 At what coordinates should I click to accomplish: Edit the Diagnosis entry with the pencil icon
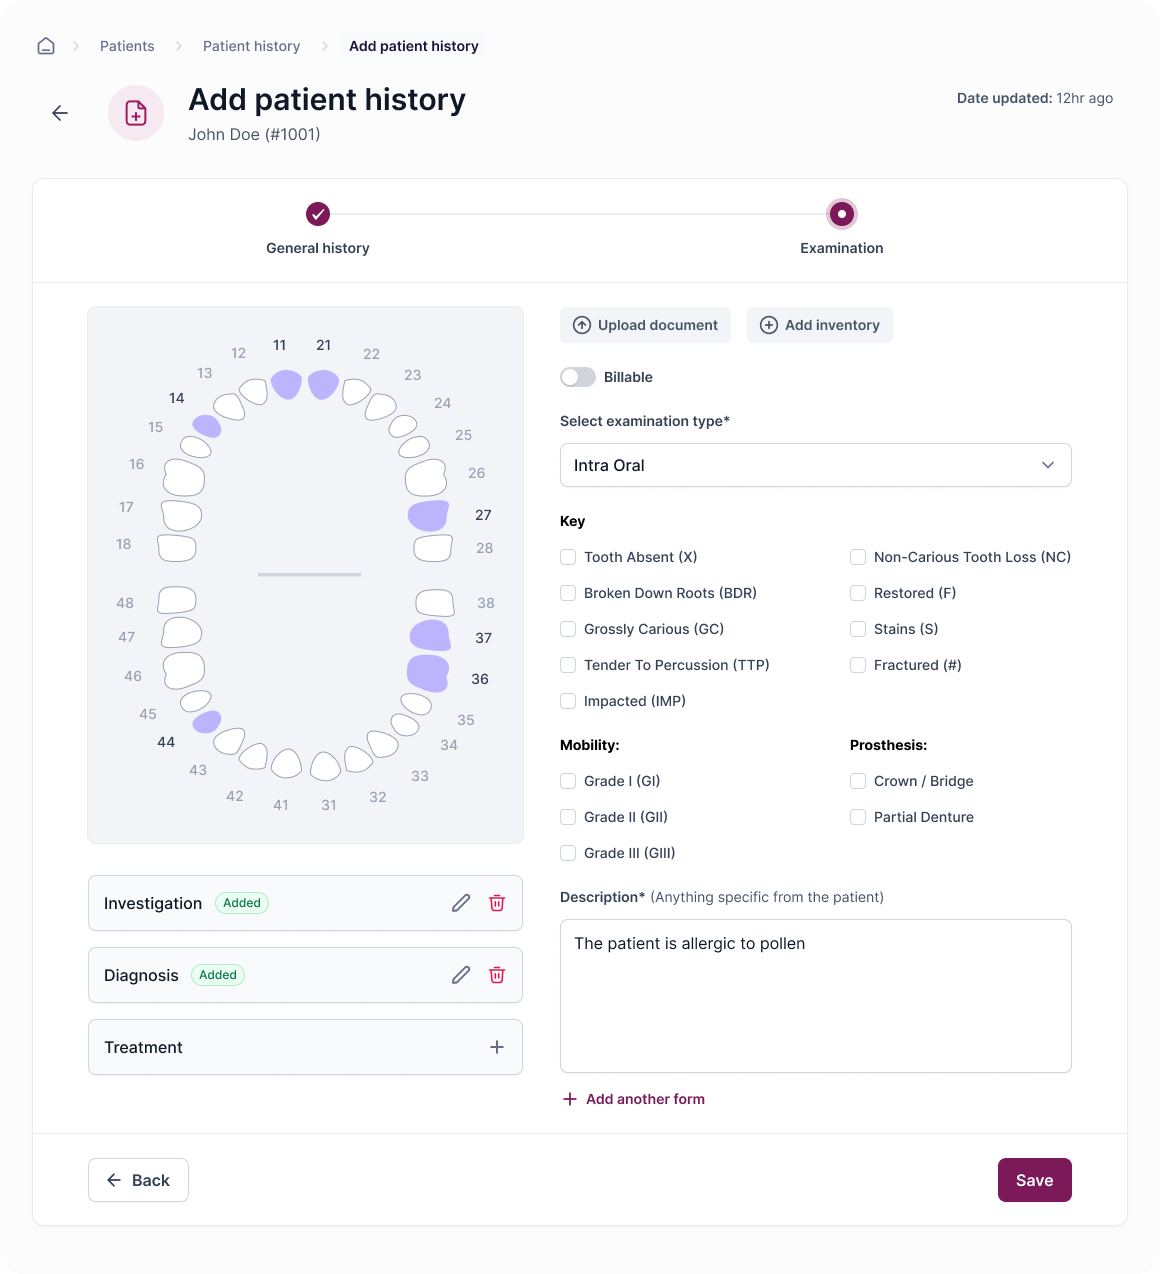click(x=461, y=975)
